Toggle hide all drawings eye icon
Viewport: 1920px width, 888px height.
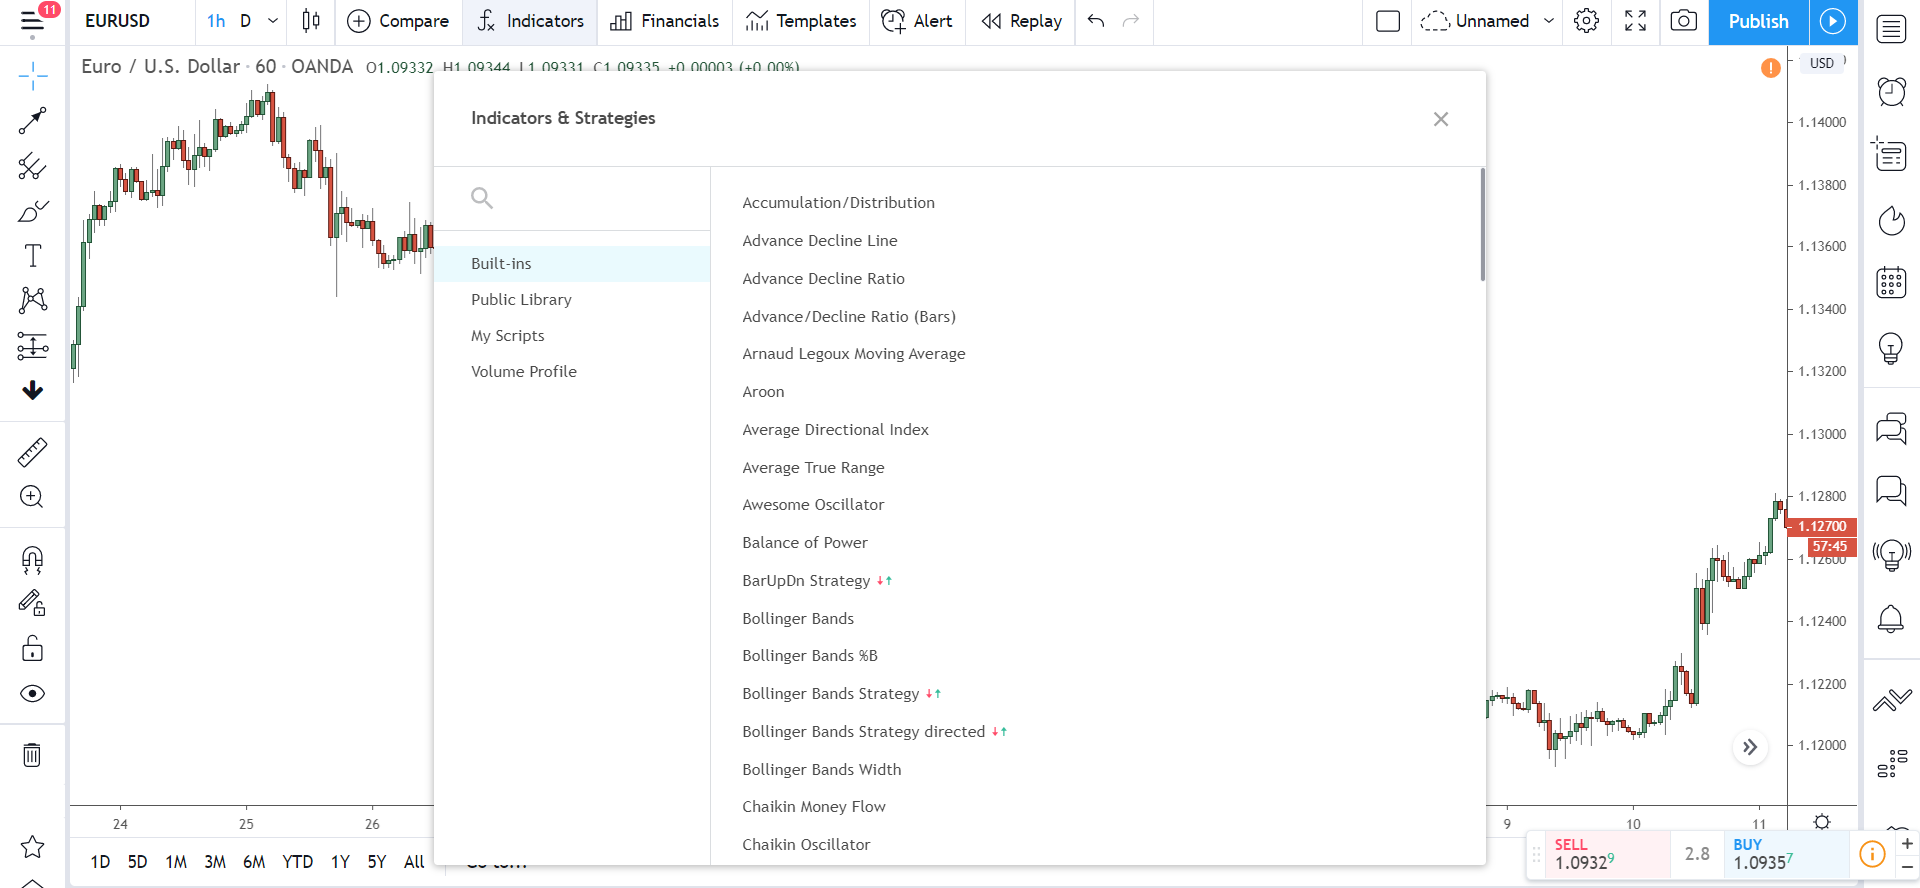[x=32, y=694]
